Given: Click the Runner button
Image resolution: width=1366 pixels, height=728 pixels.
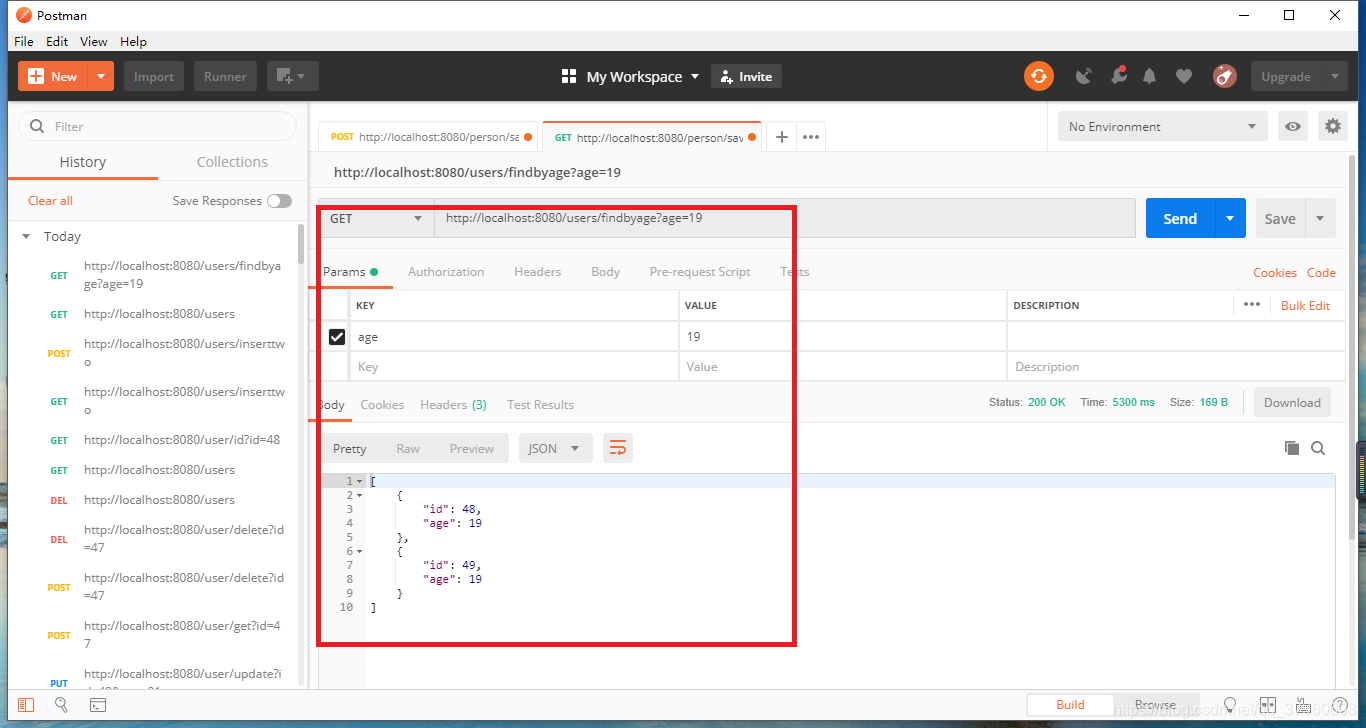Looking at the screenshot, I should [226, 76].
